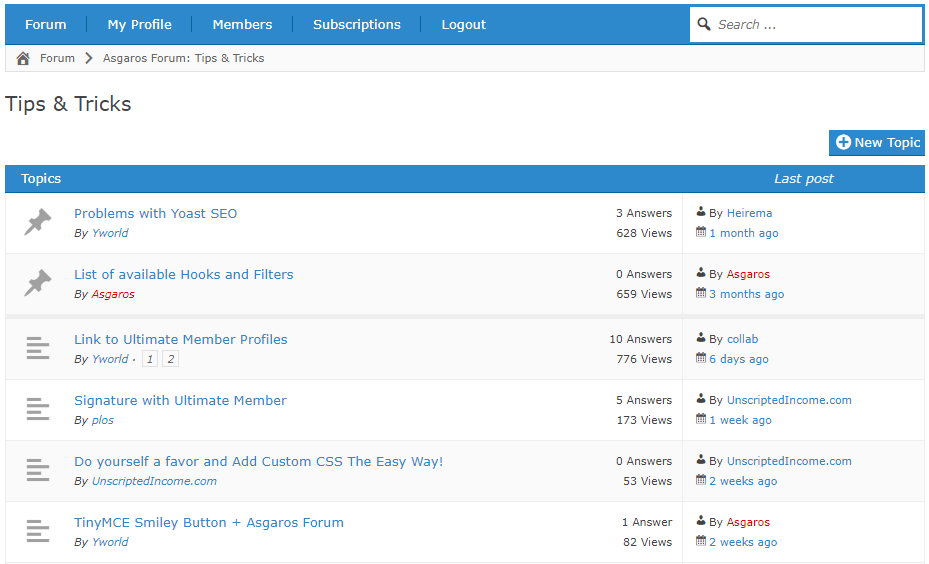This screenshot has height=564, width=929.
Task: Open the author link plos
Action: 102,420
